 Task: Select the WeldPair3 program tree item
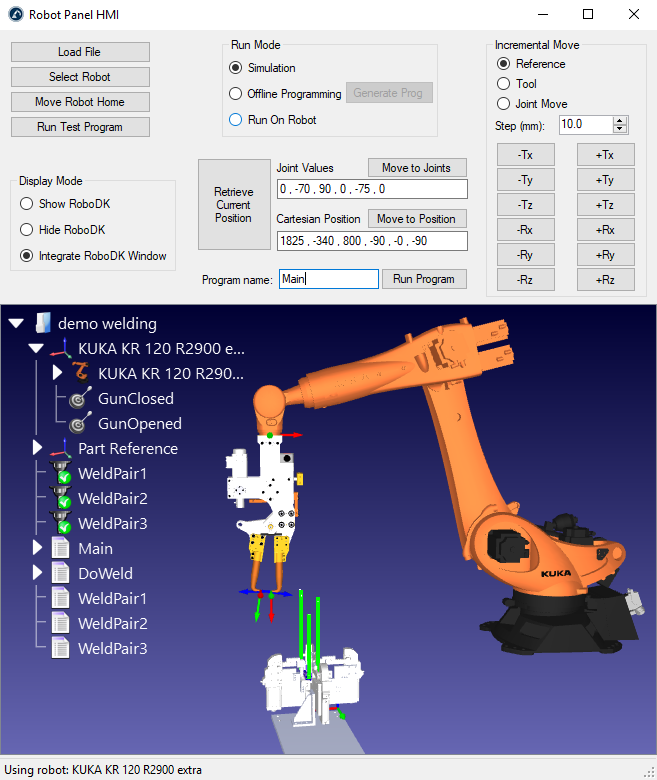(x=112, y=648)
